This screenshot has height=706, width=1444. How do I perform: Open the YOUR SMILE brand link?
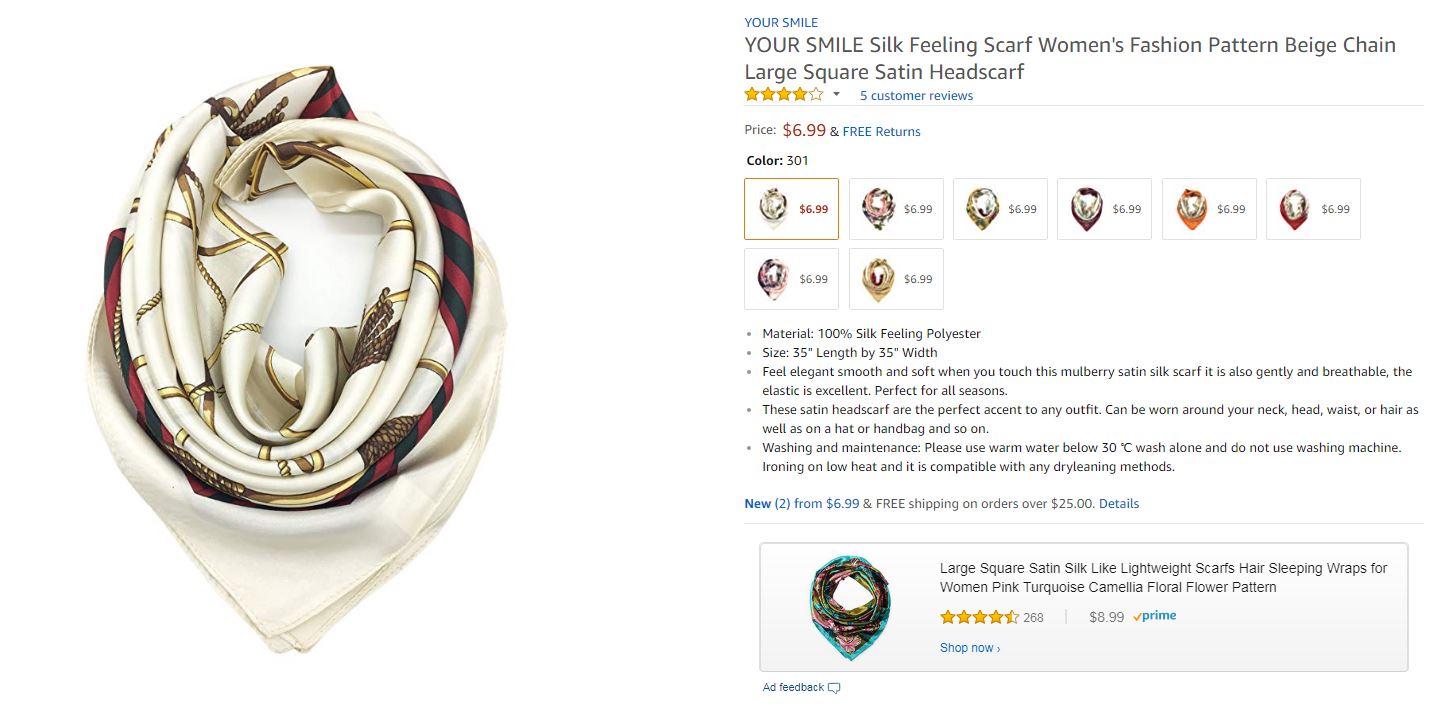coord(781,22)
